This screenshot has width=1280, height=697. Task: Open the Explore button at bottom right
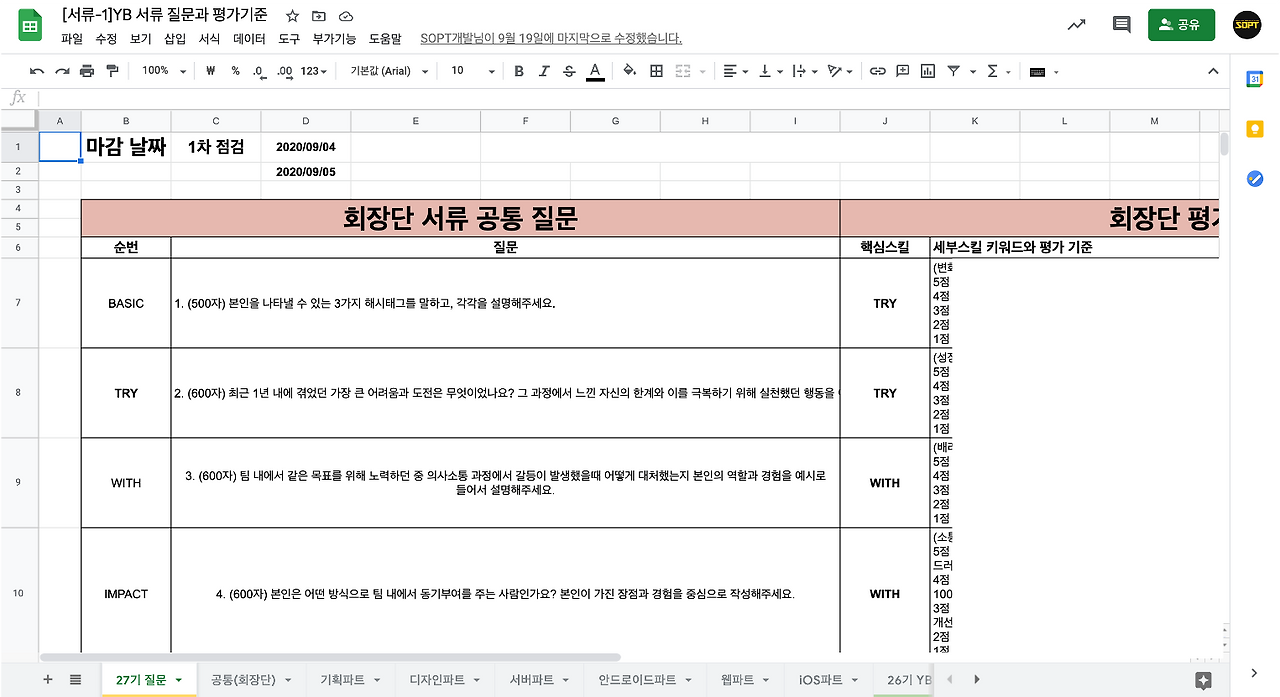tap(1204, 680)
